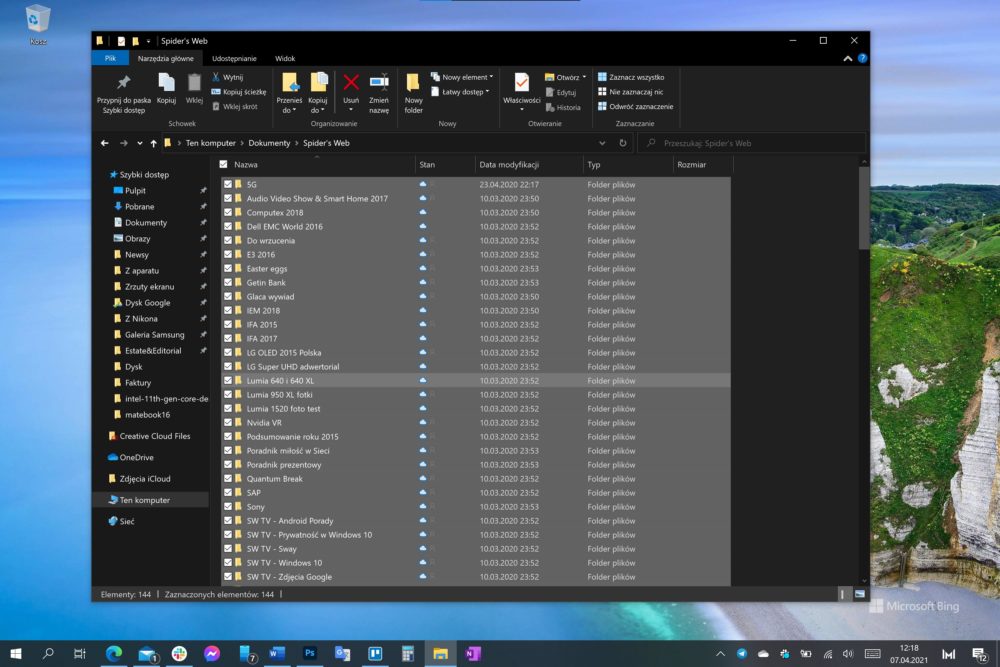Open the Kopiuj do dropdown
The width and height of the screenshot is (1000, 667).
[317, 105]
